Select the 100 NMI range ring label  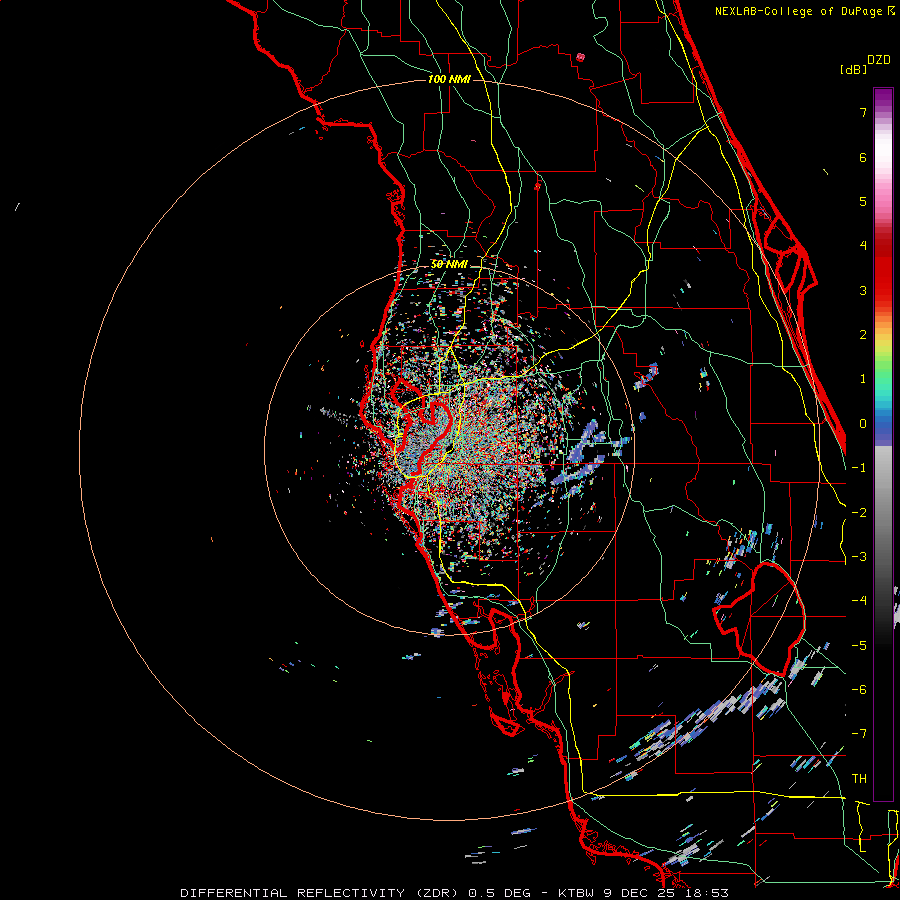[x=449, y=79]
